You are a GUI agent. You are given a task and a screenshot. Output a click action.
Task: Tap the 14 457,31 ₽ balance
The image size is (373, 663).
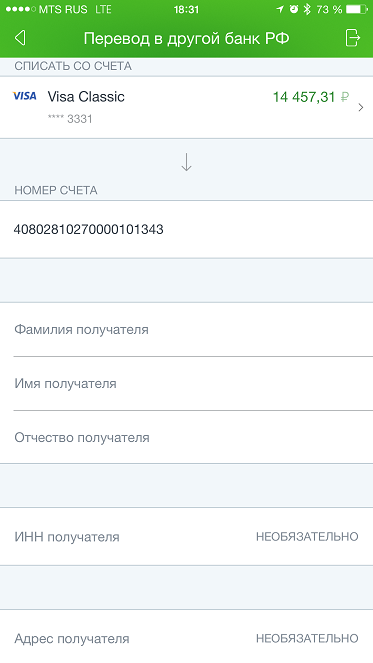[x=311, y=97]
